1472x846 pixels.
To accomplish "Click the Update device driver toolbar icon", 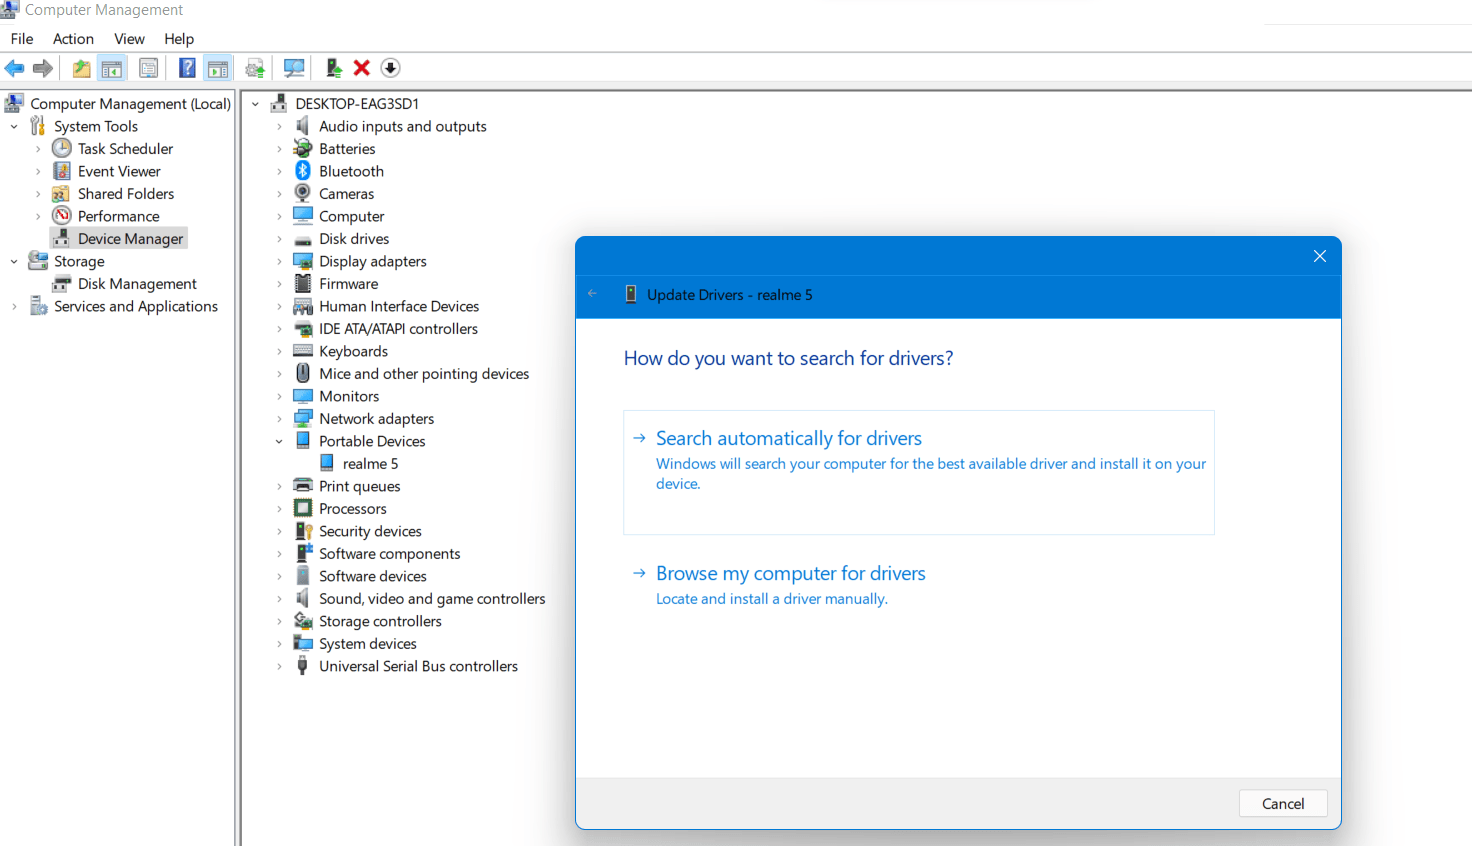I will [x=255, y=68].
